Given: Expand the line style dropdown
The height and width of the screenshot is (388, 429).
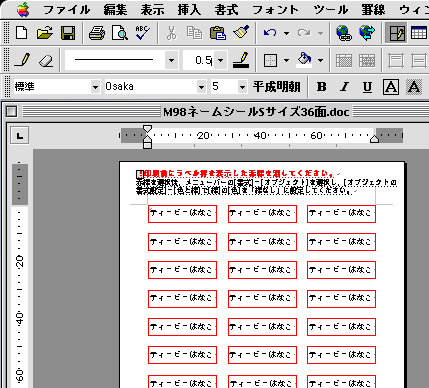Looking at the screenshot, I should (171, 60).
